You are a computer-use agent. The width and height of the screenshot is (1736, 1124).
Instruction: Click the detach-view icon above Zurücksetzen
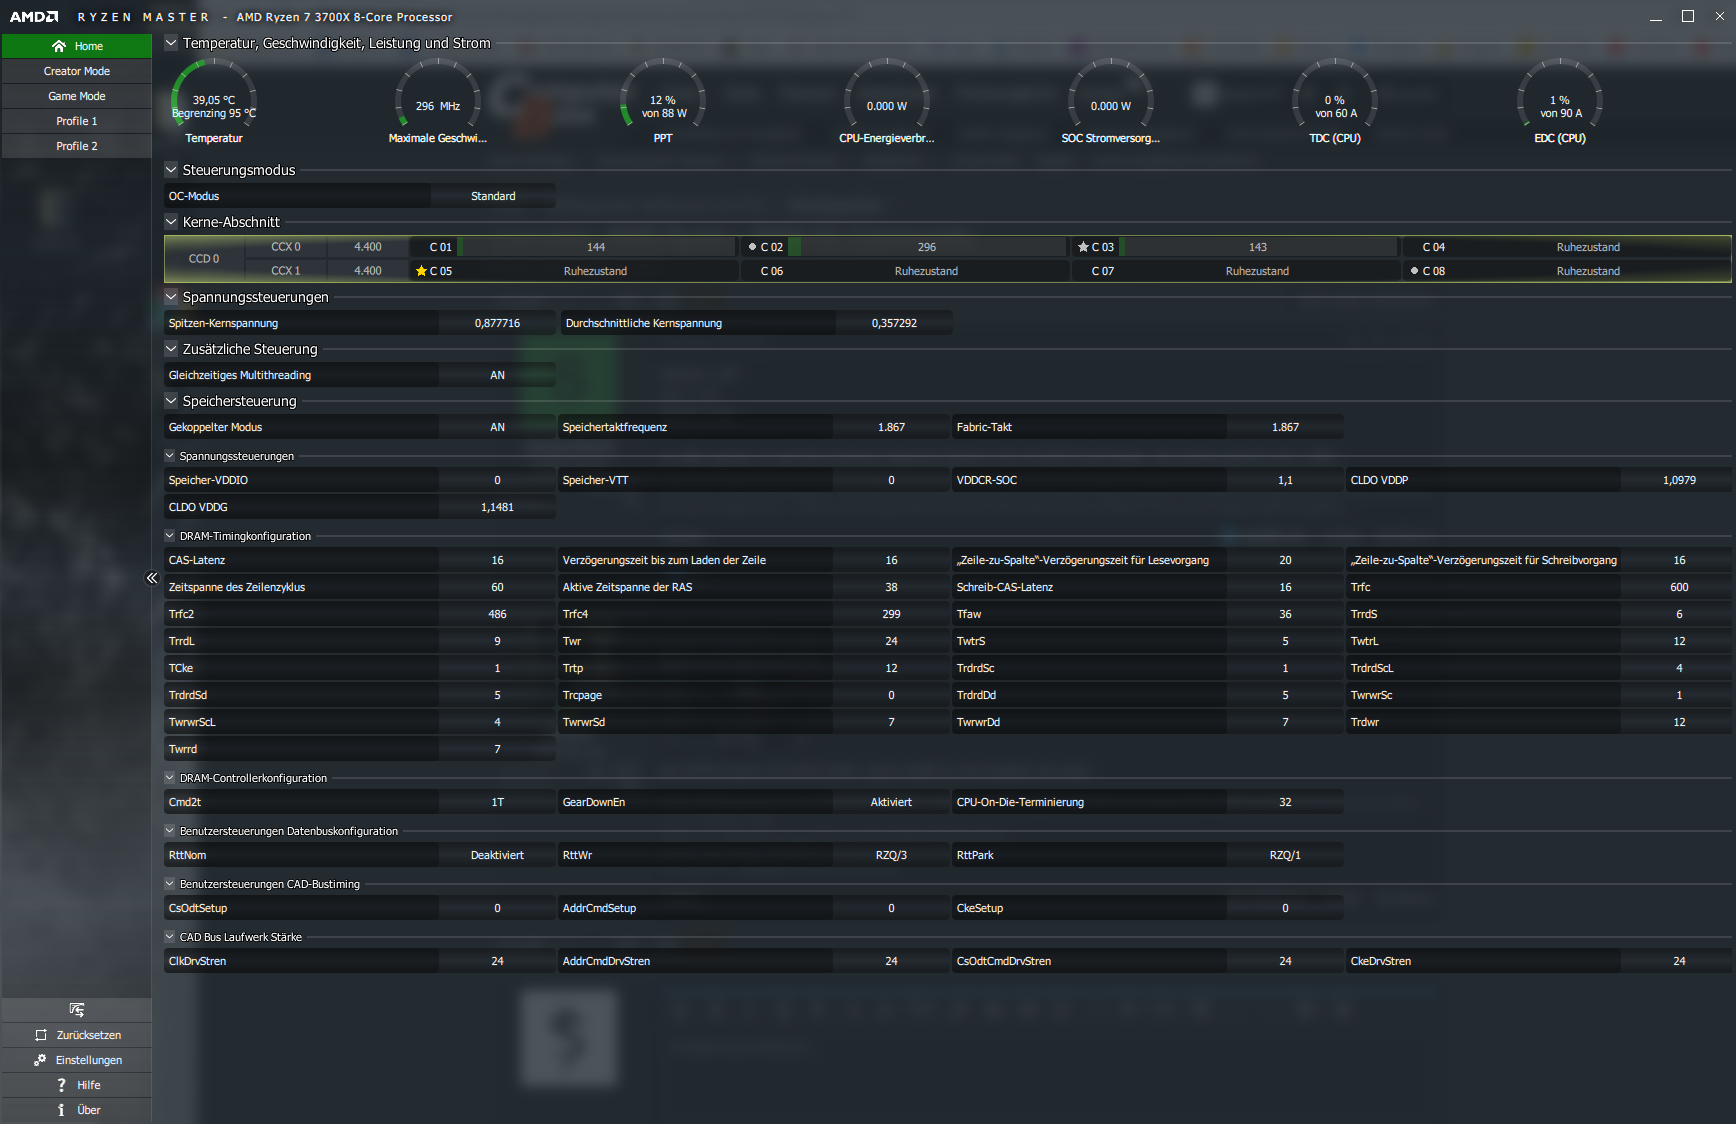pyautogui.click(x=77, y=1010)
